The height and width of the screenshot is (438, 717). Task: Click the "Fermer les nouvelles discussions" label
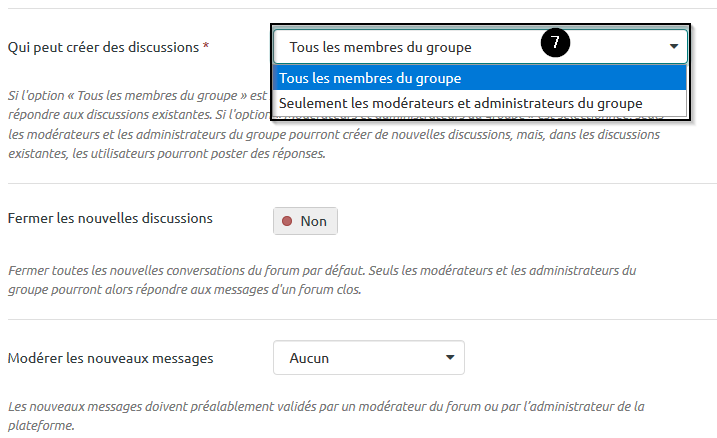[x=109, y=218]
